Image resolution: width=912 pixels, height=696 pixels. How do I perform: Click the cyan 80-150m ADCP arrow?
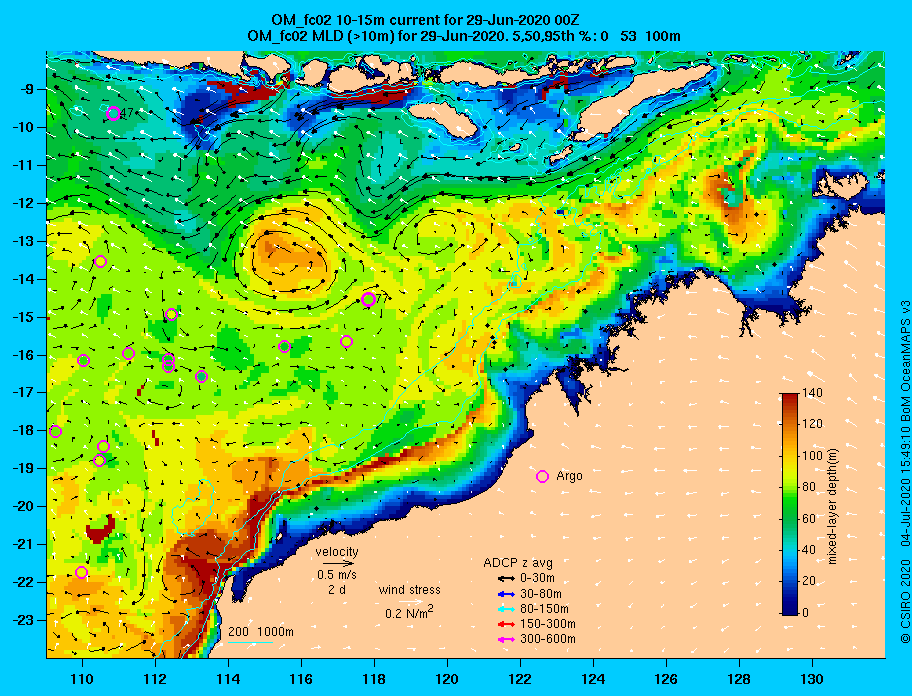tap(506, 609)
